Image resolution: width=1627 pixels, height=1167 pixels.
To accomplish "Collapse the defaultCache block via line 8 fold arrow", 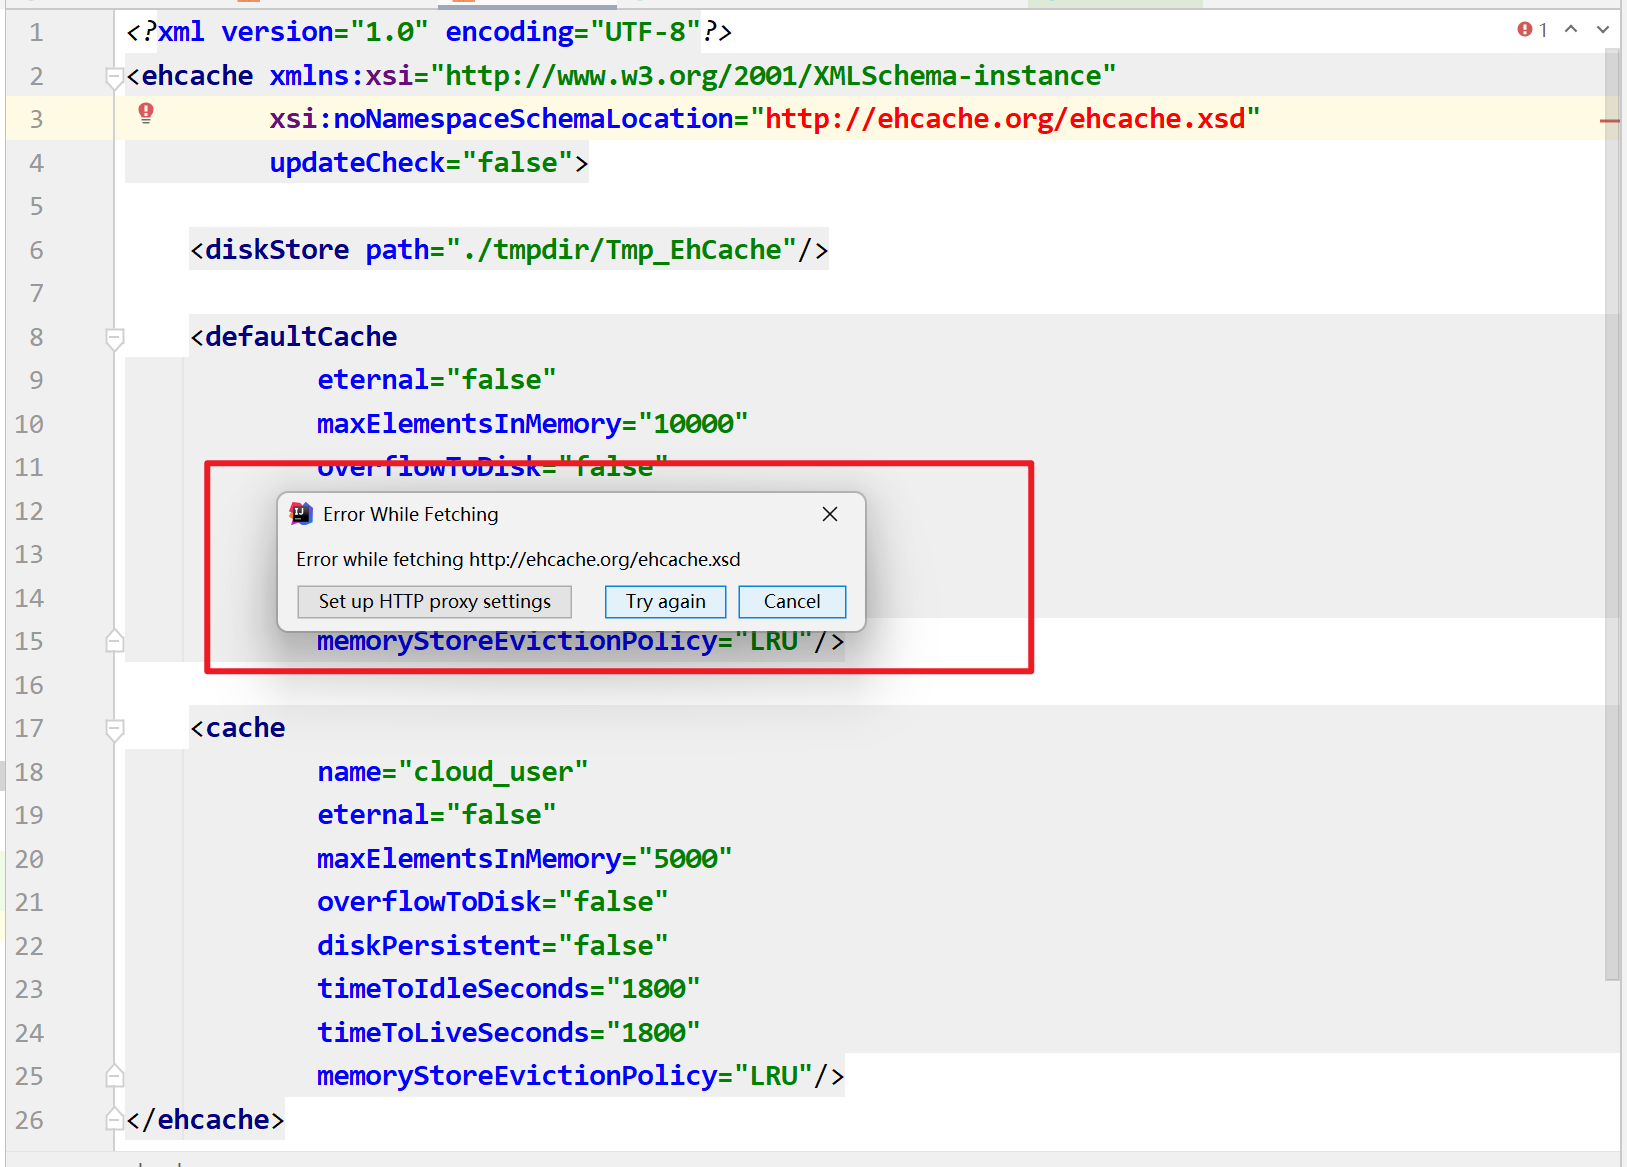I will [114, 338].
